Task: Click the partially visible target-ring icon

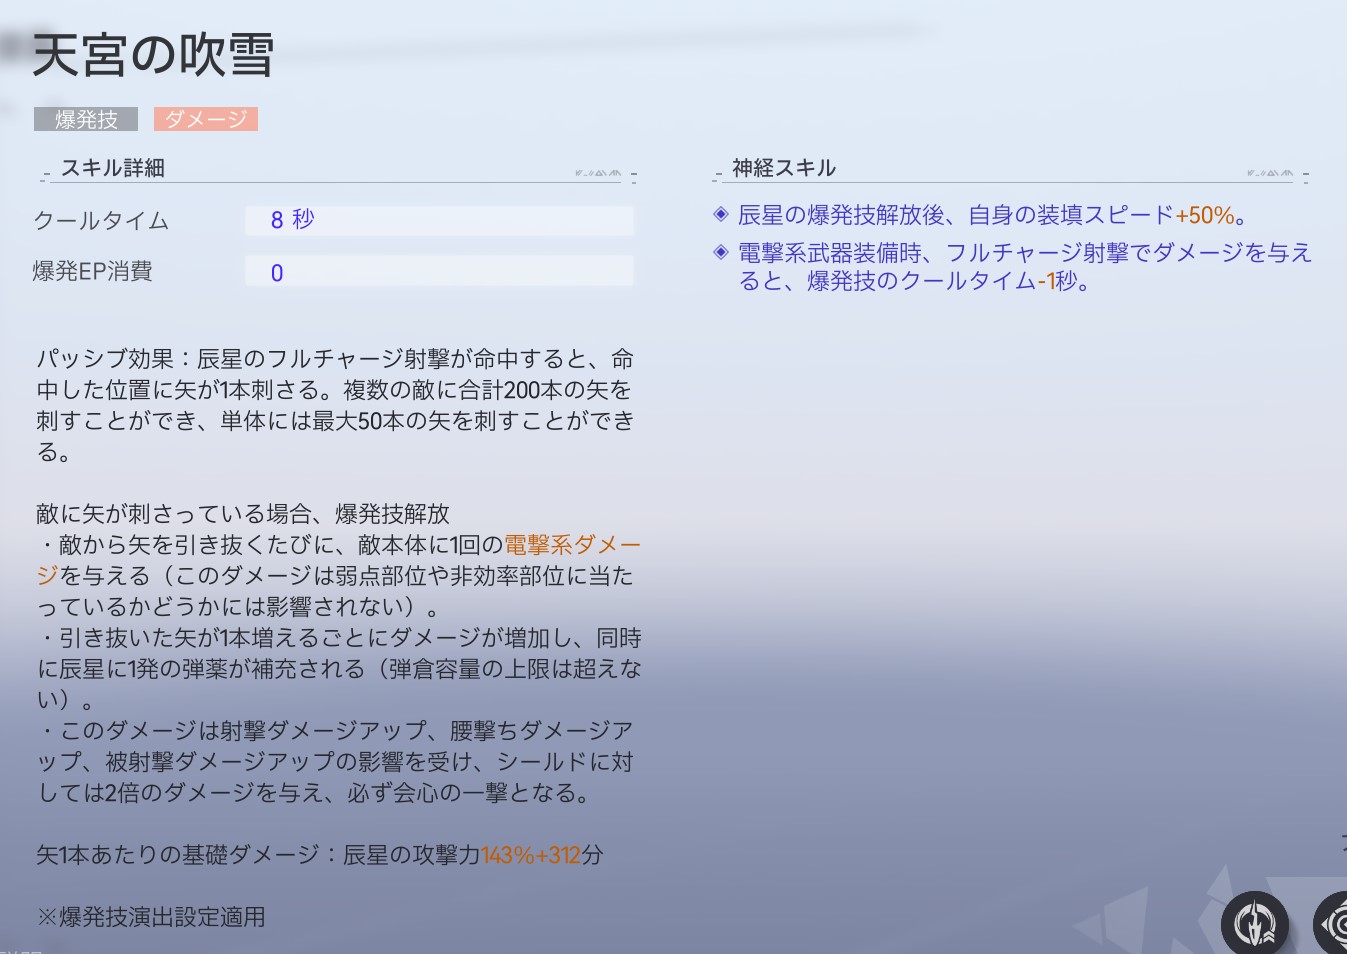Action: click(x=1333, y=925)
